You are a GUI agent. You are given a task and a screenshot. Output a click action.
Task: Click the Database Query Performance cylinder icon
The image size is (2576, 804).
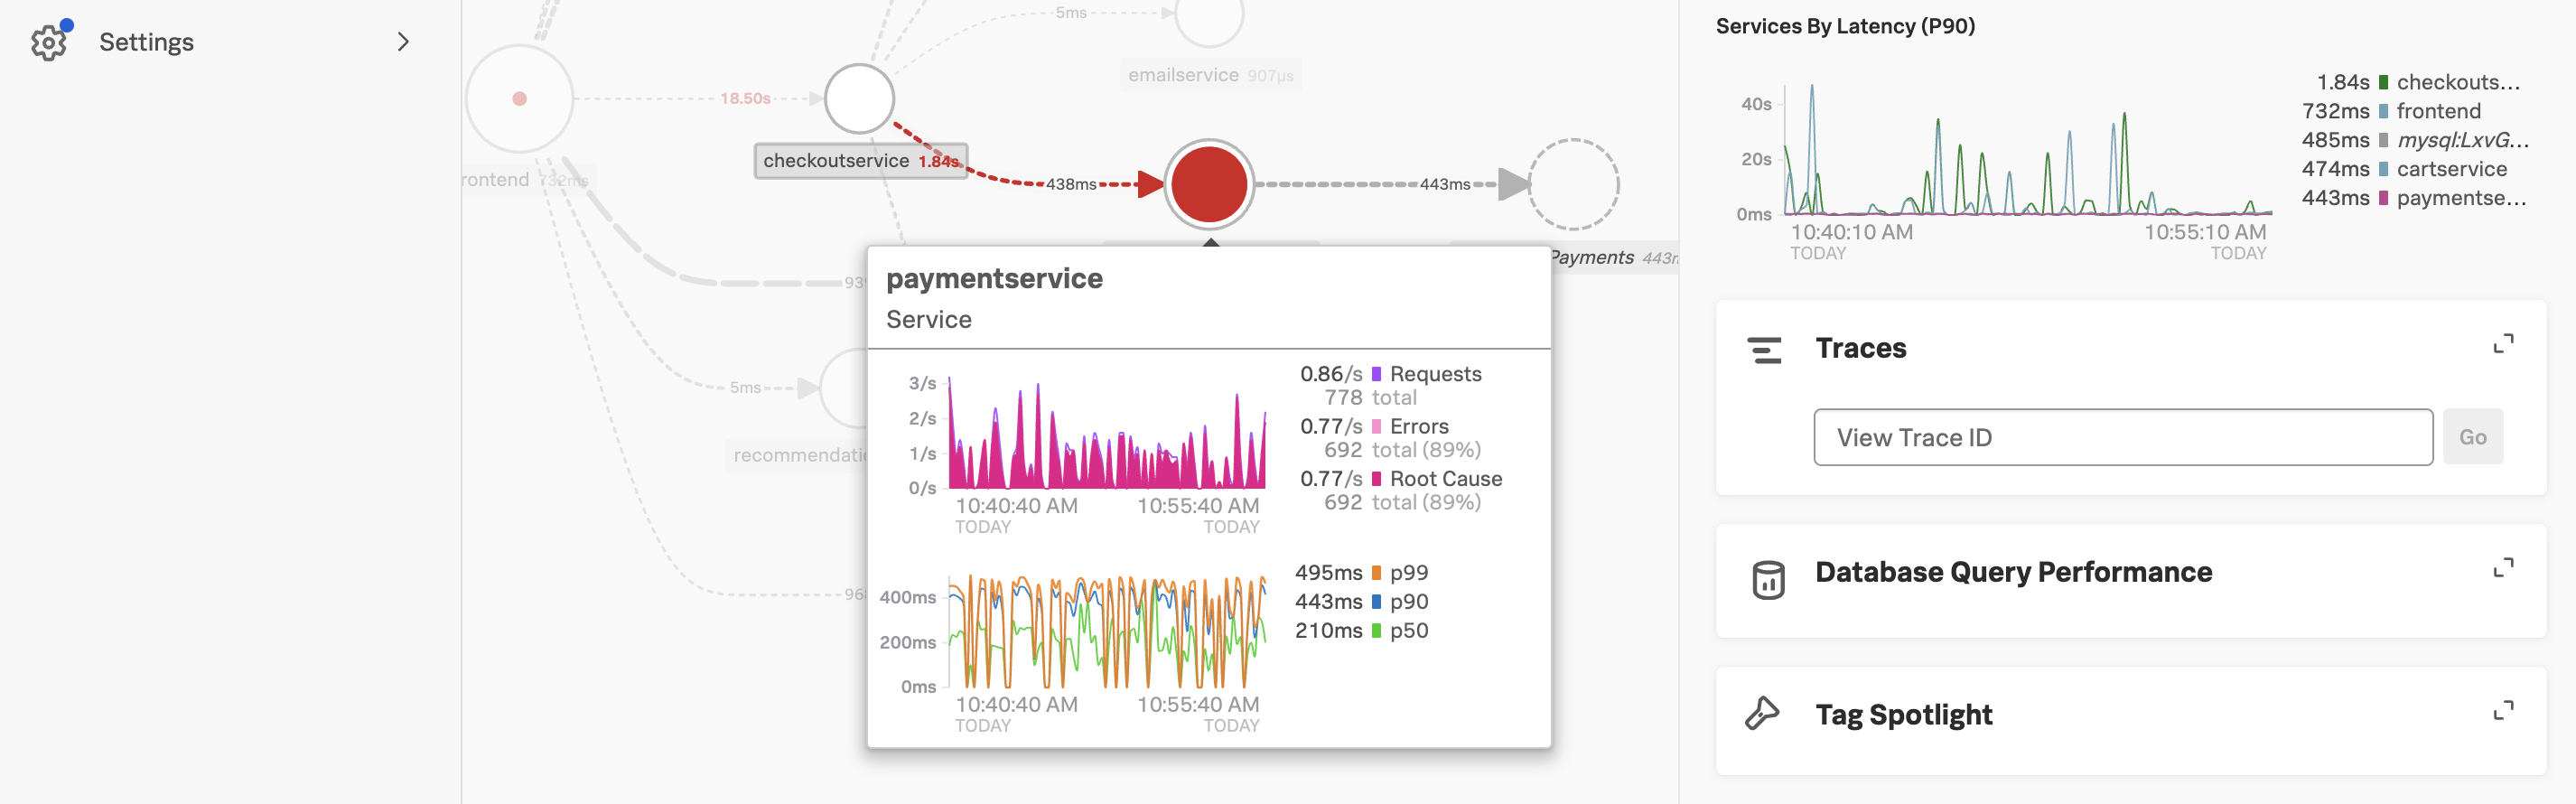pyautogui.click(x=1767, y=579)
